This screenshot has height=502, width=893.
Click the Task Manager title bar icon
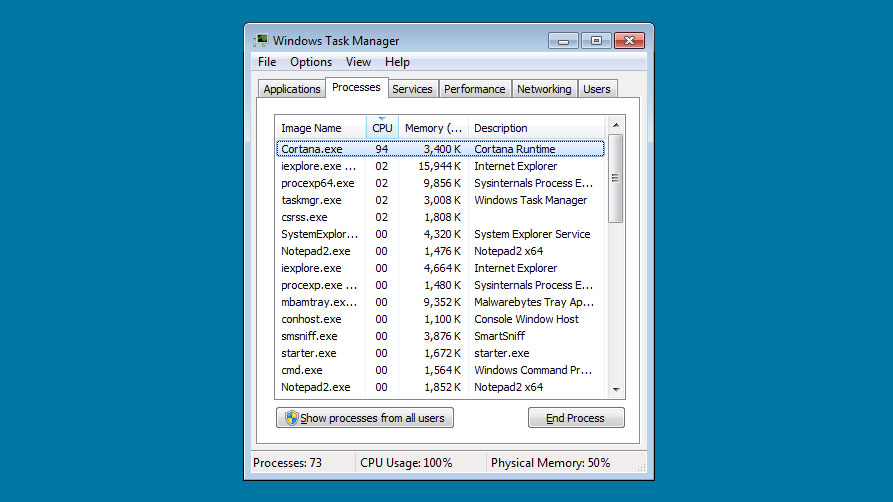pos(261,40)
